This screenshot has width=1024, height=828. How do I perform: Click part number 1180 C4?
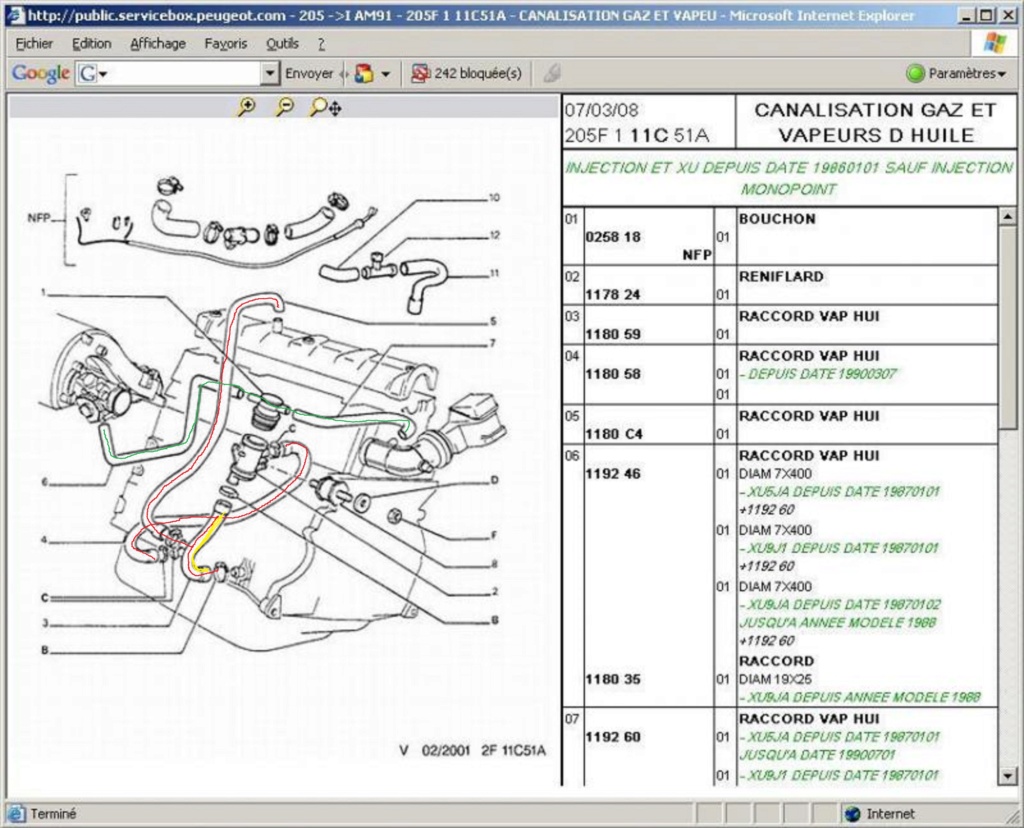(x=614, y=434)
